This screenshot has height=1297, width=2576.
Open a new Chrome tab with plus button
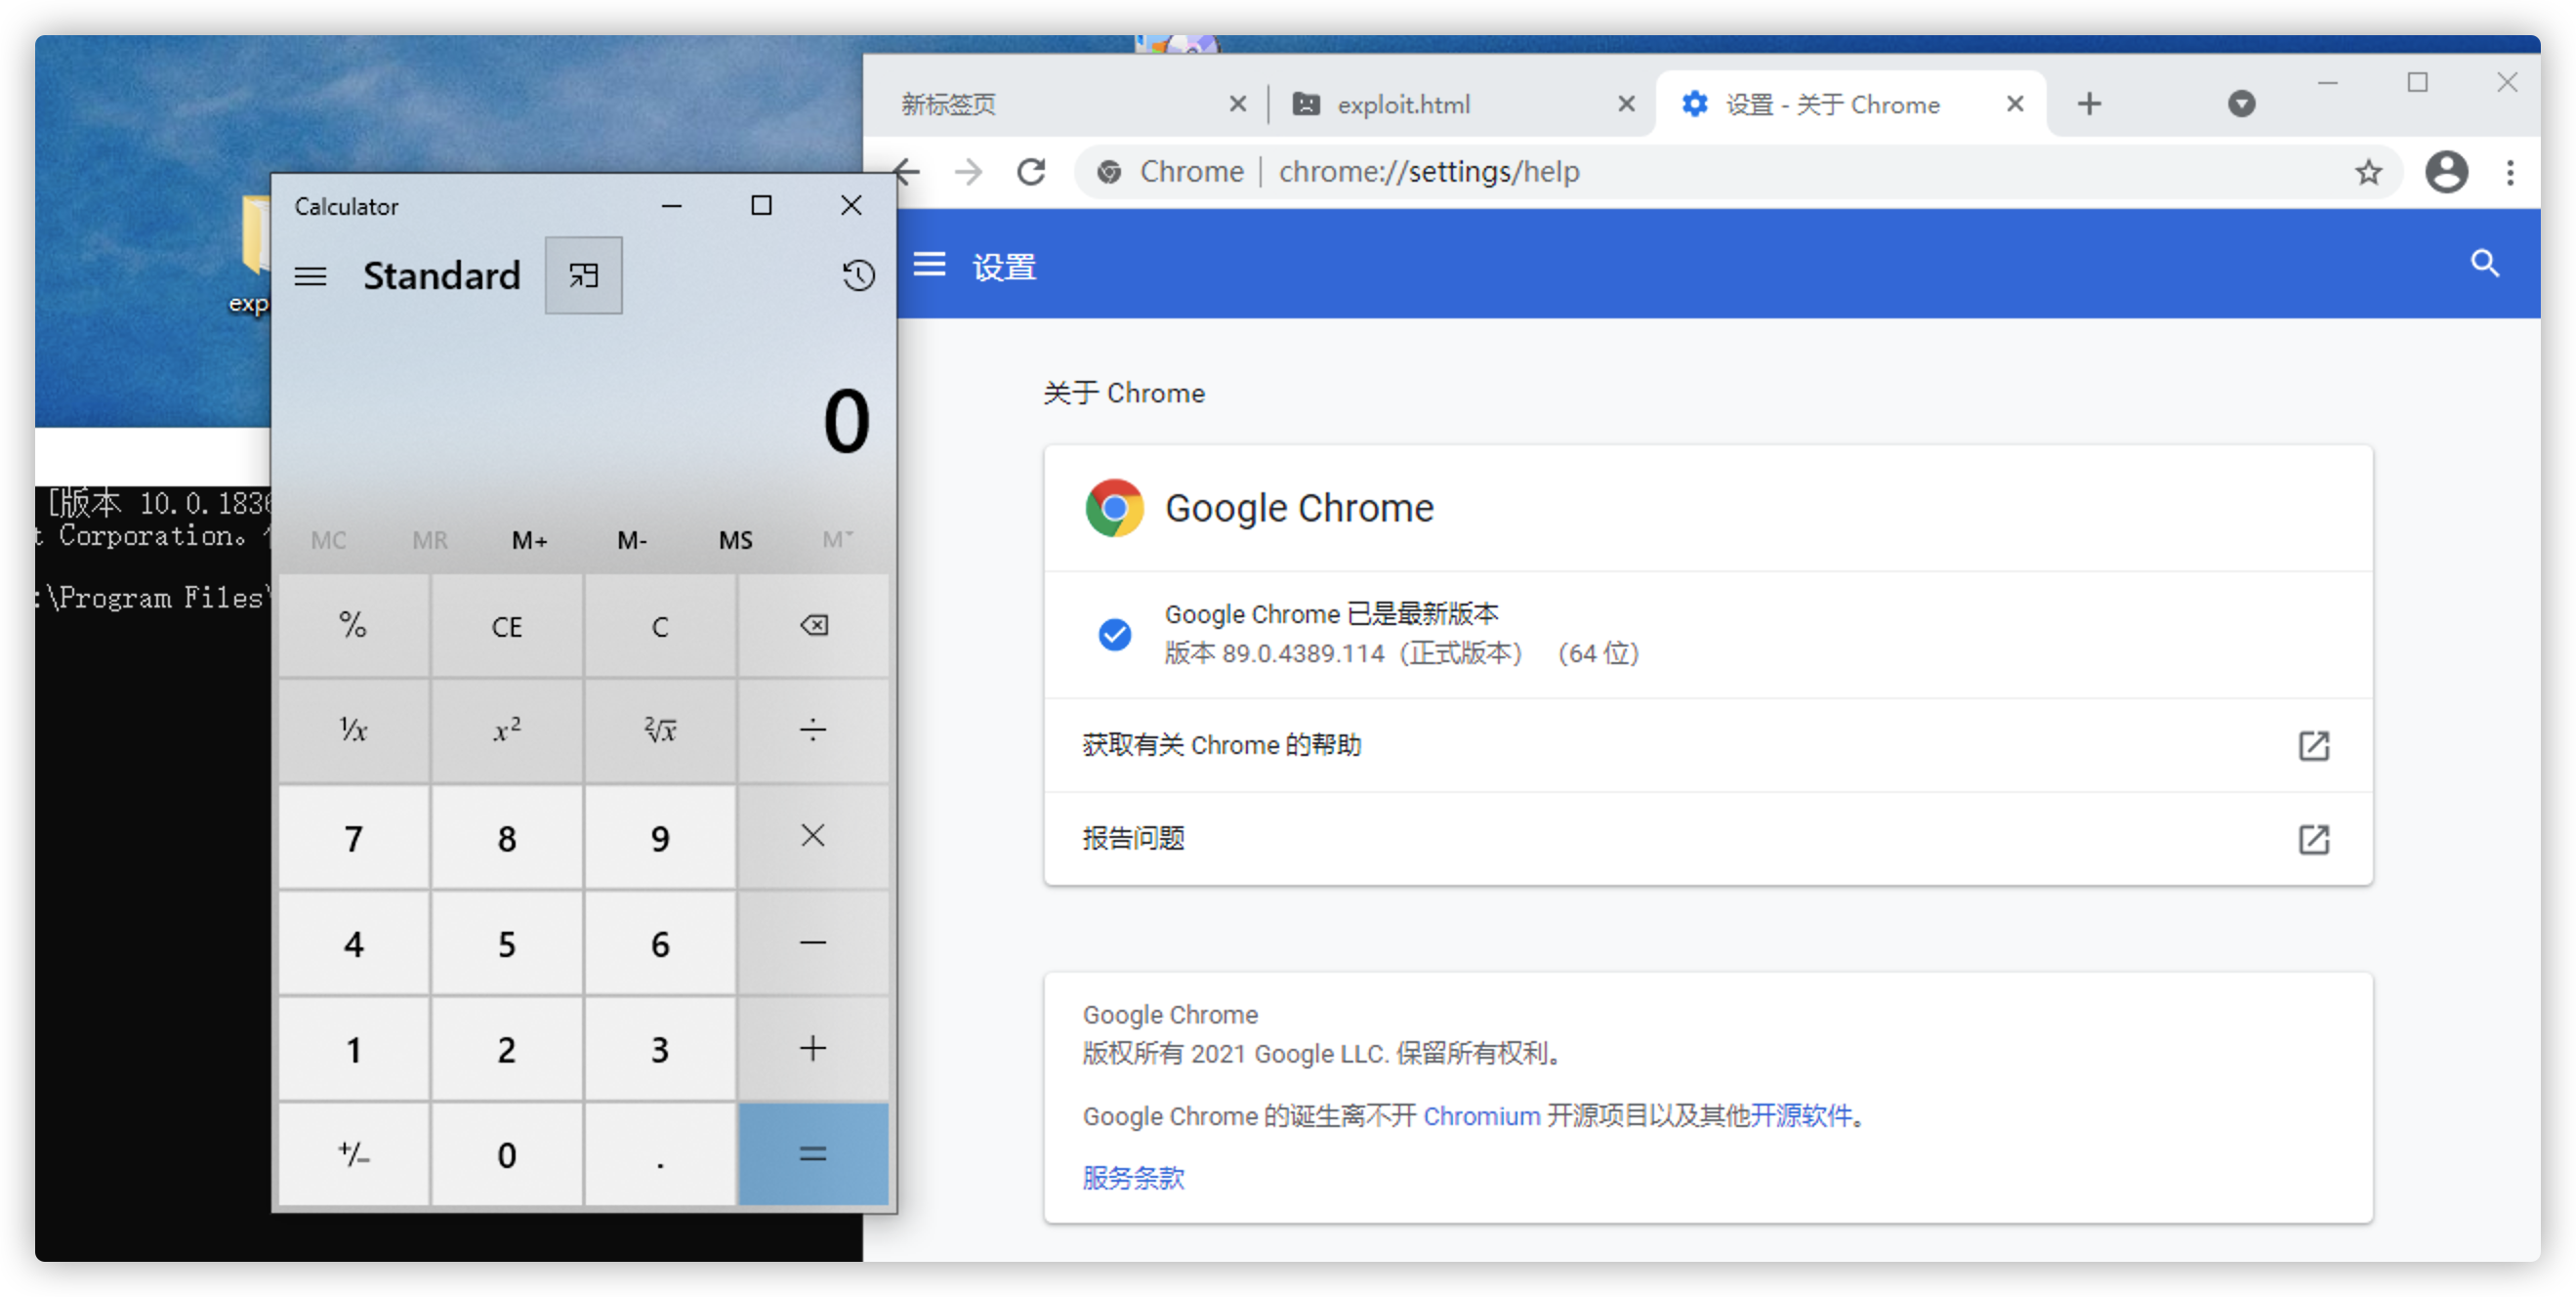point(2089,104)
